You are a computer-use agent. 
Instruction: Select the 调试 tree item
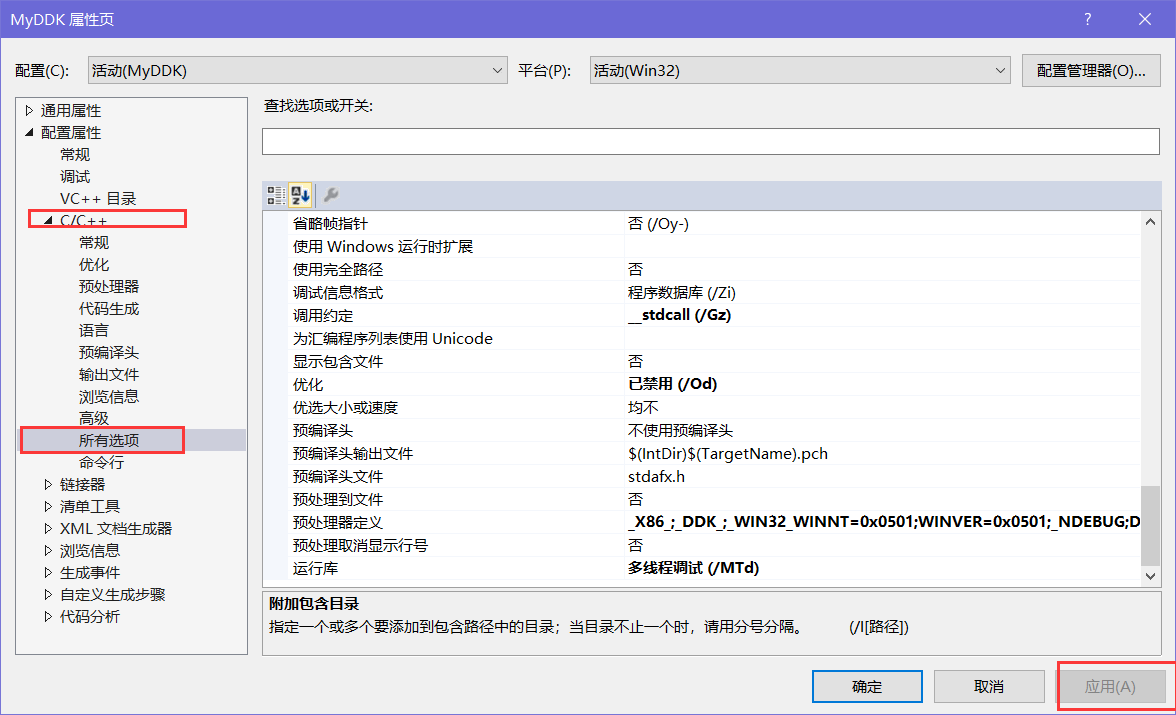point(75,176)
